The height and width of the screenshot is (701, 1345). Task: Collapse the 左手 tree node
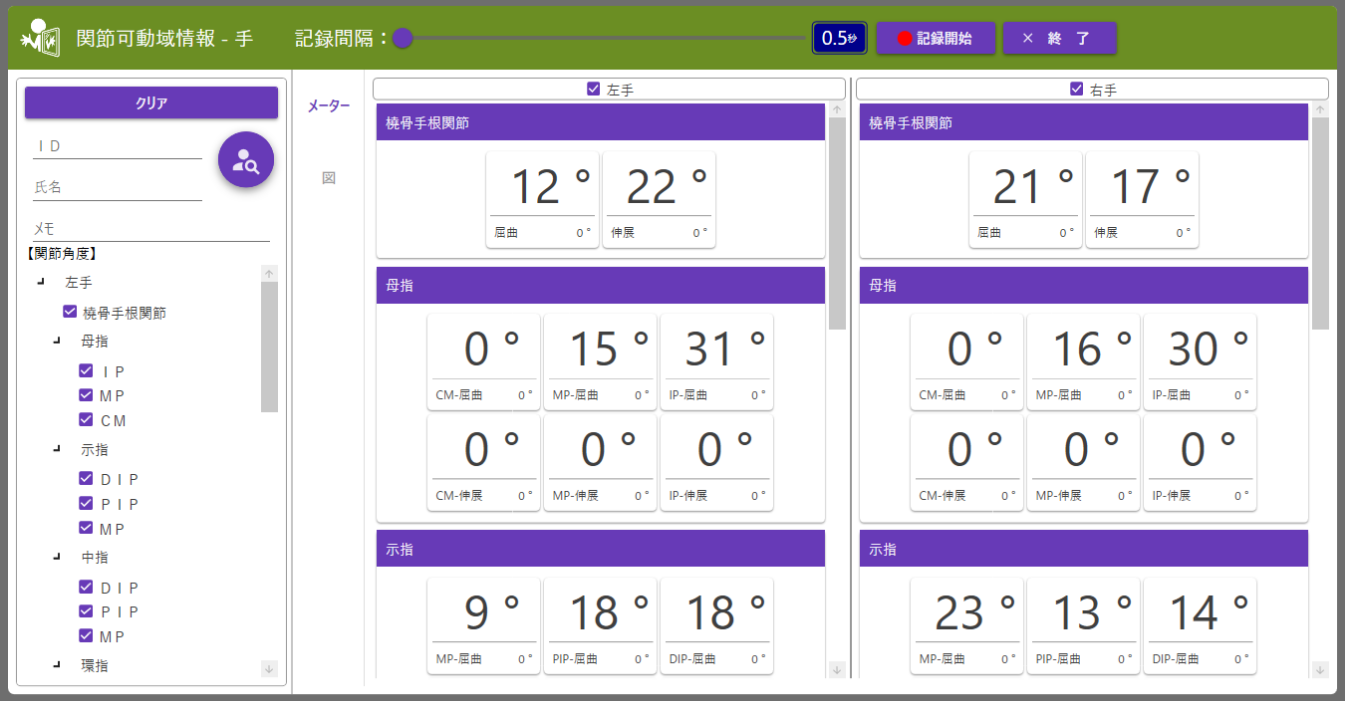click(x=41, y=283)
